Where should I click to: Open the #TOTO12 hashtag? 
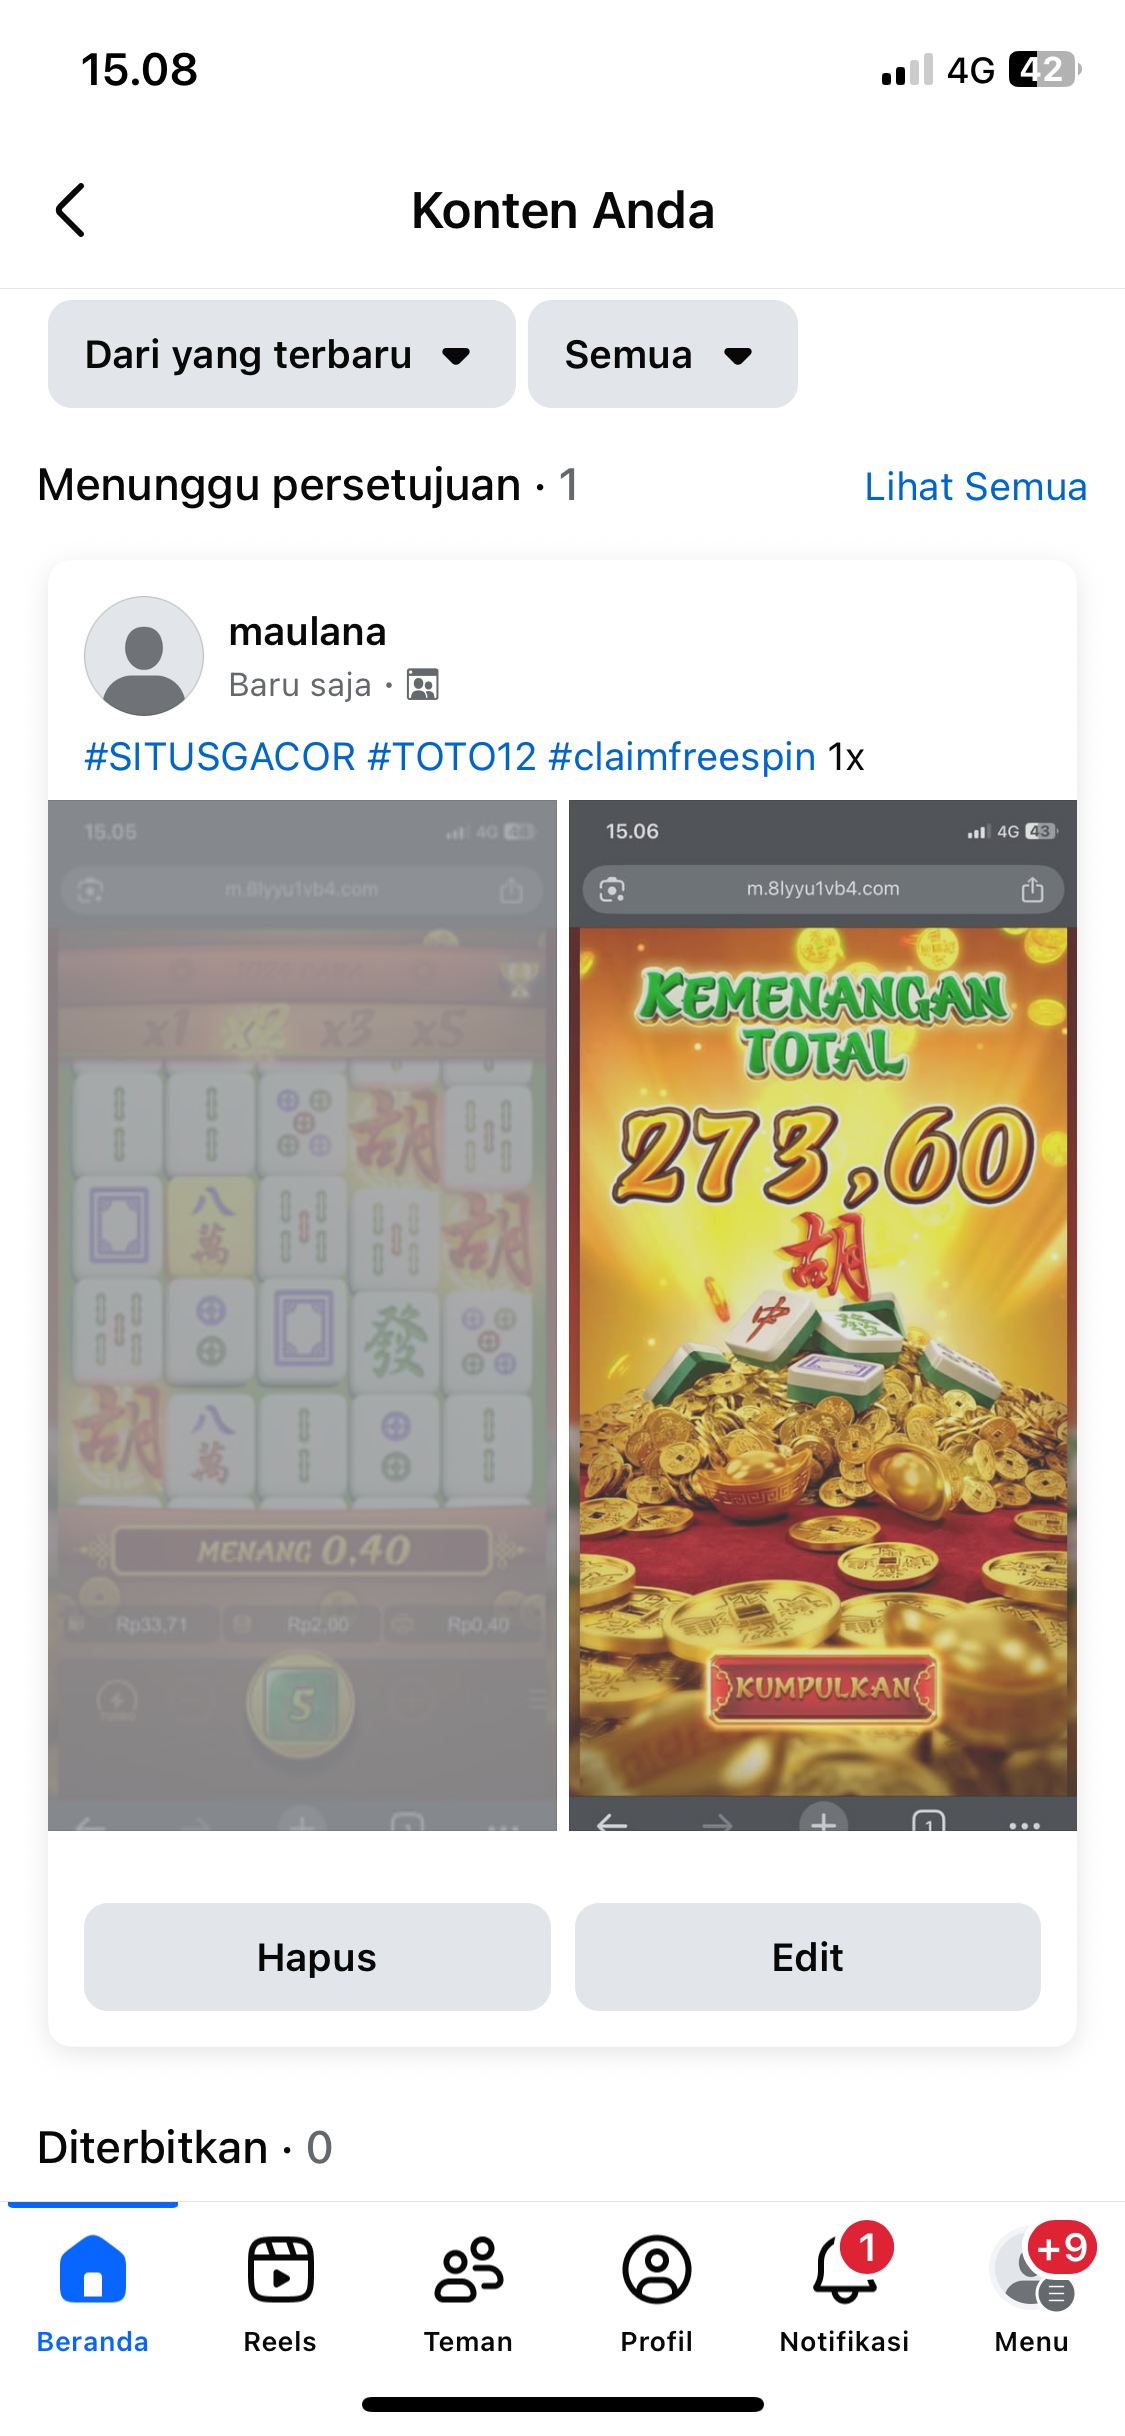(x=452, y=757)
